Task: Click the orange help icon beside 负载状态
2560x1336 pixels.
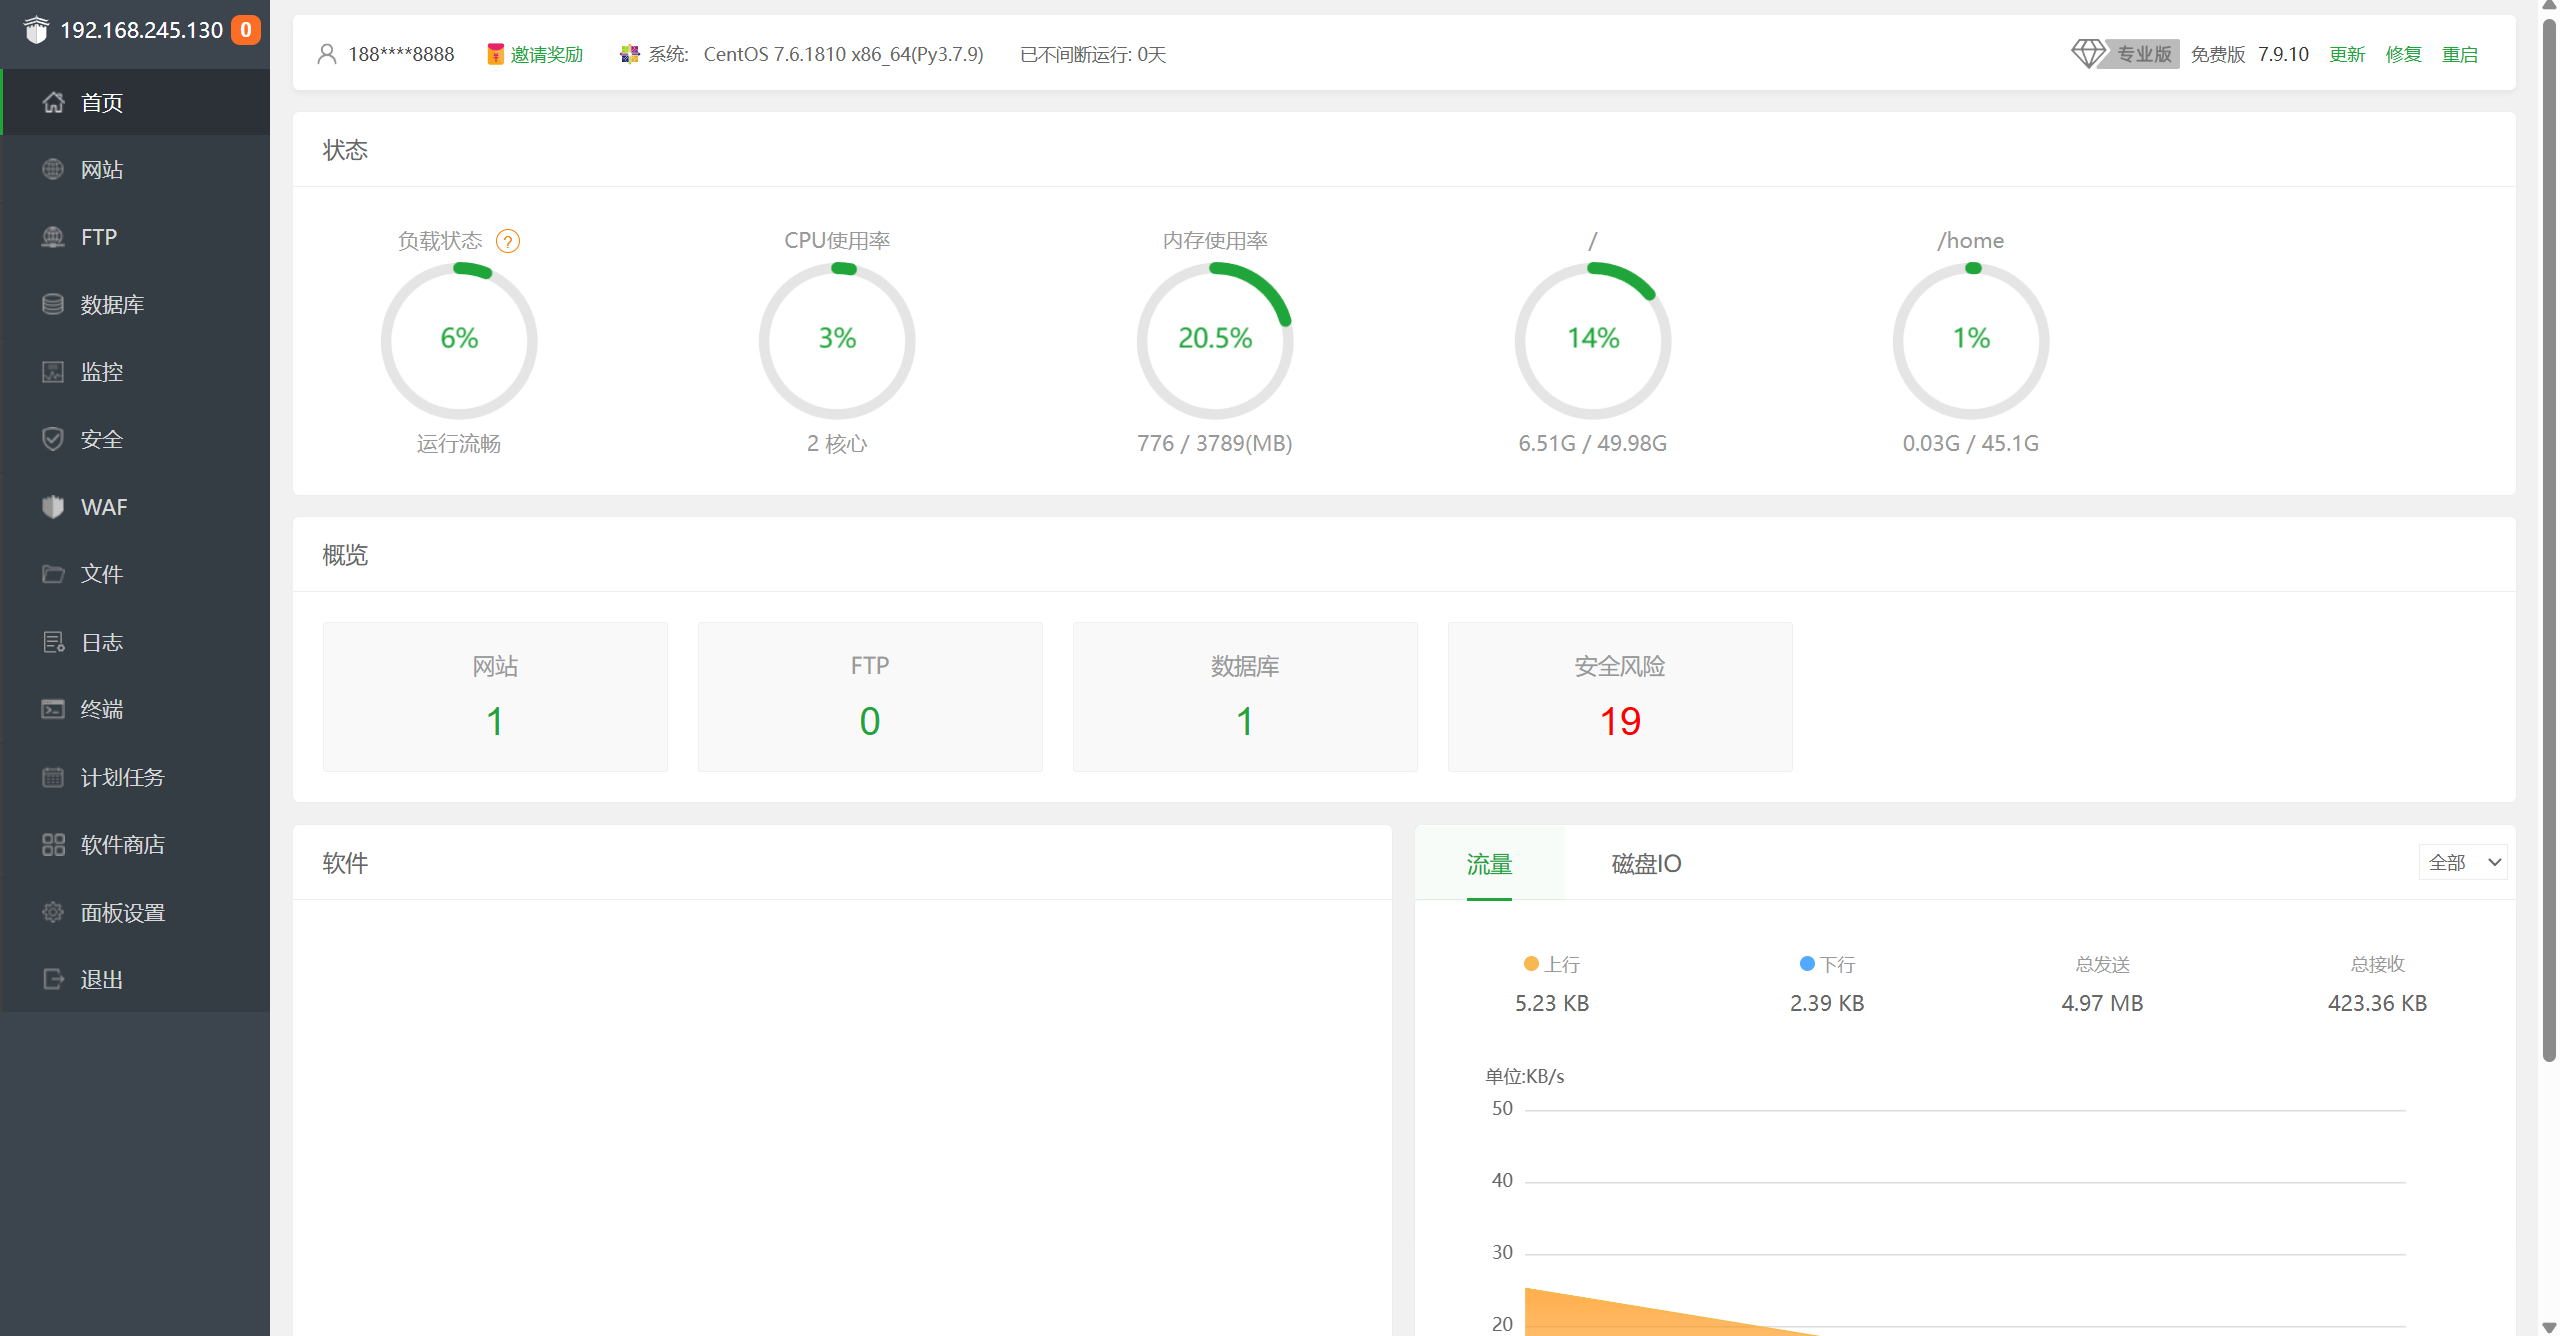Action: 508,241
